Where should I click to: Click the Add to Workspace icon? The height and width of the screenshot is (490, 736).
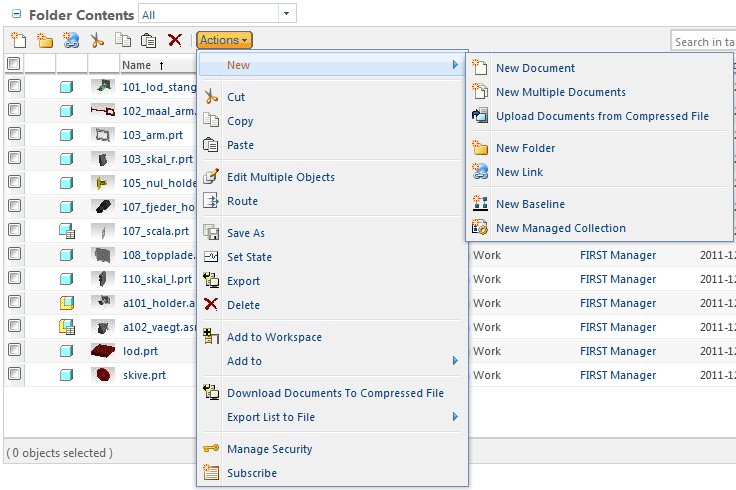211,337
